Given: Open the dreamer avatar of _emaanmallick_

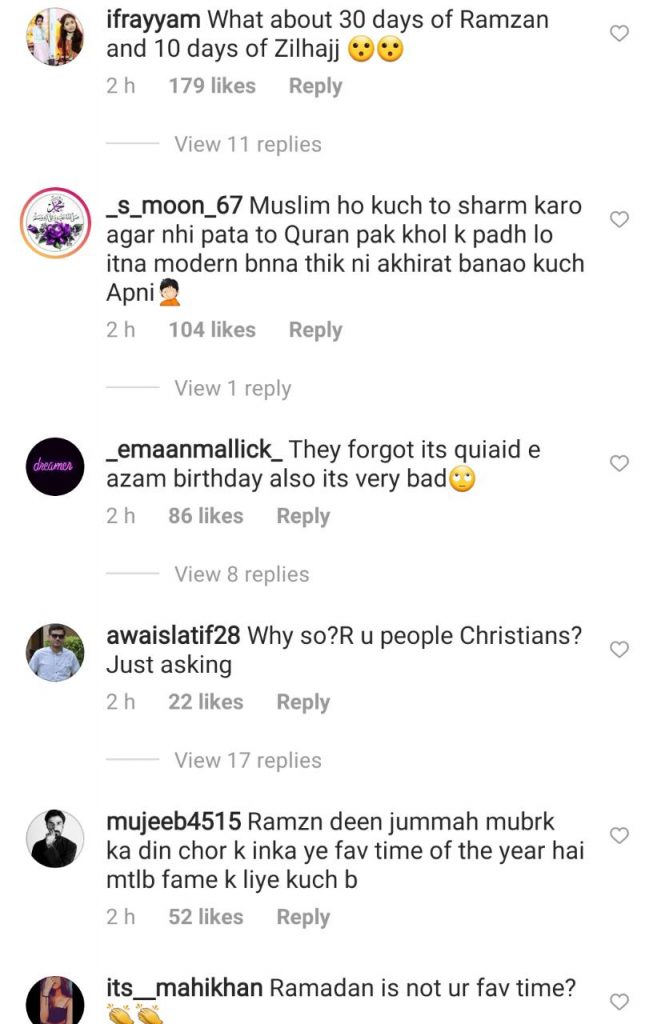Looking at the screenshot, I should [56, 466].
